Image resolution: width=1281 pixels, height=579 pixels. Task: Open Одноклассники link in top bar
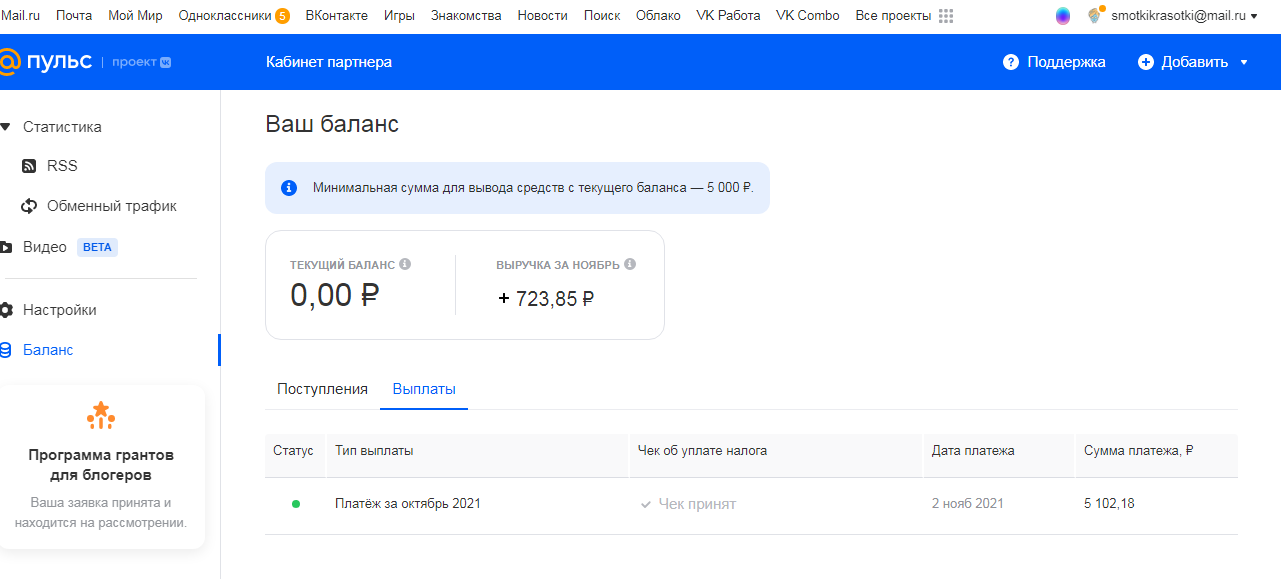click(x=225, y=16)
